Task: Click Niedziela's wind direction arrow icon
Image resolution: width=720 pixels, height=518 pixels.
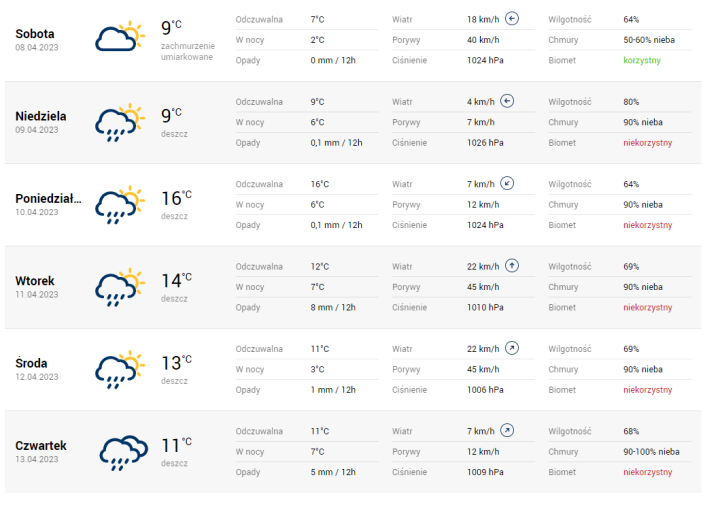Action: click(x=507, y=101)
